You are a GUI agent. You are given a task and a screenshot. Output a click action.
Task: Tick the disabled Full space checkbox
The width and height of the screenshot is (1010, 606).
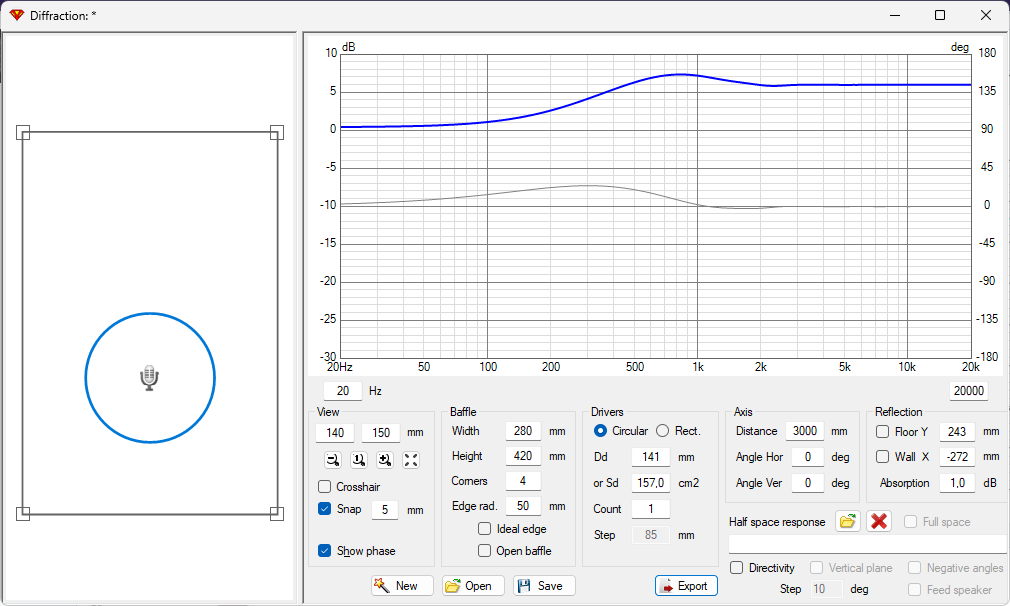[911, 522]
